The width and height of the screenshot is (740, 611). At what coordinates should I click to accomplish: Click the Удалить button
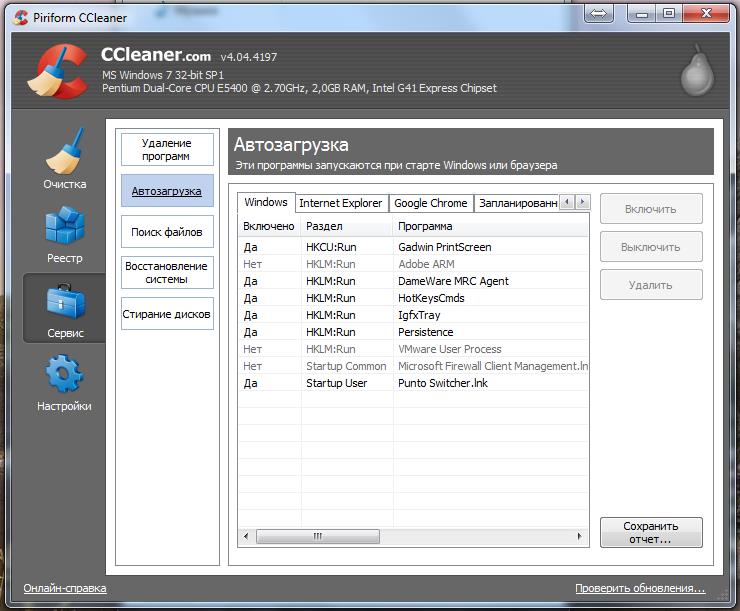651,285
